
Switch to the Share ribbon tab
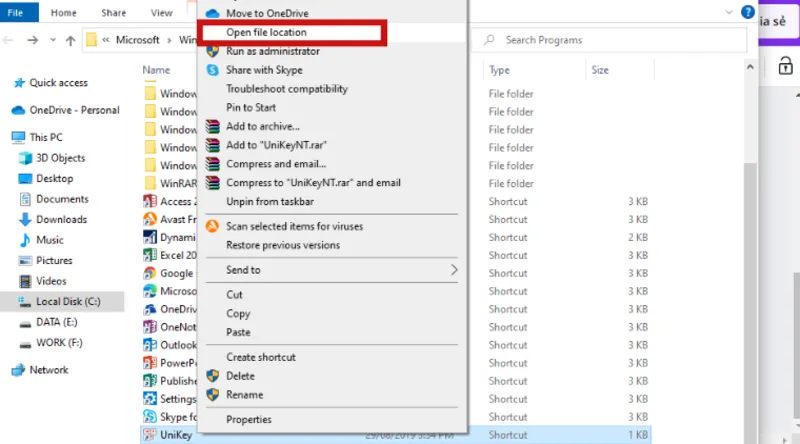113,13
